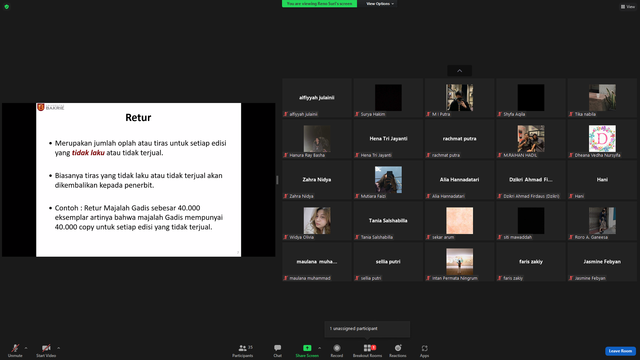
Task: Click the 1 unassigned participant tooltip
Action: [367, 329]
